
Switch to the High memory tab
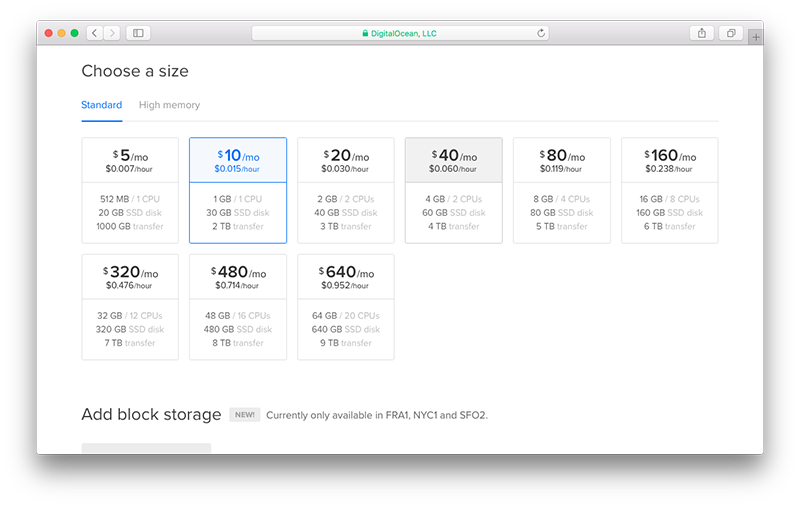click(x=169, y=105)
